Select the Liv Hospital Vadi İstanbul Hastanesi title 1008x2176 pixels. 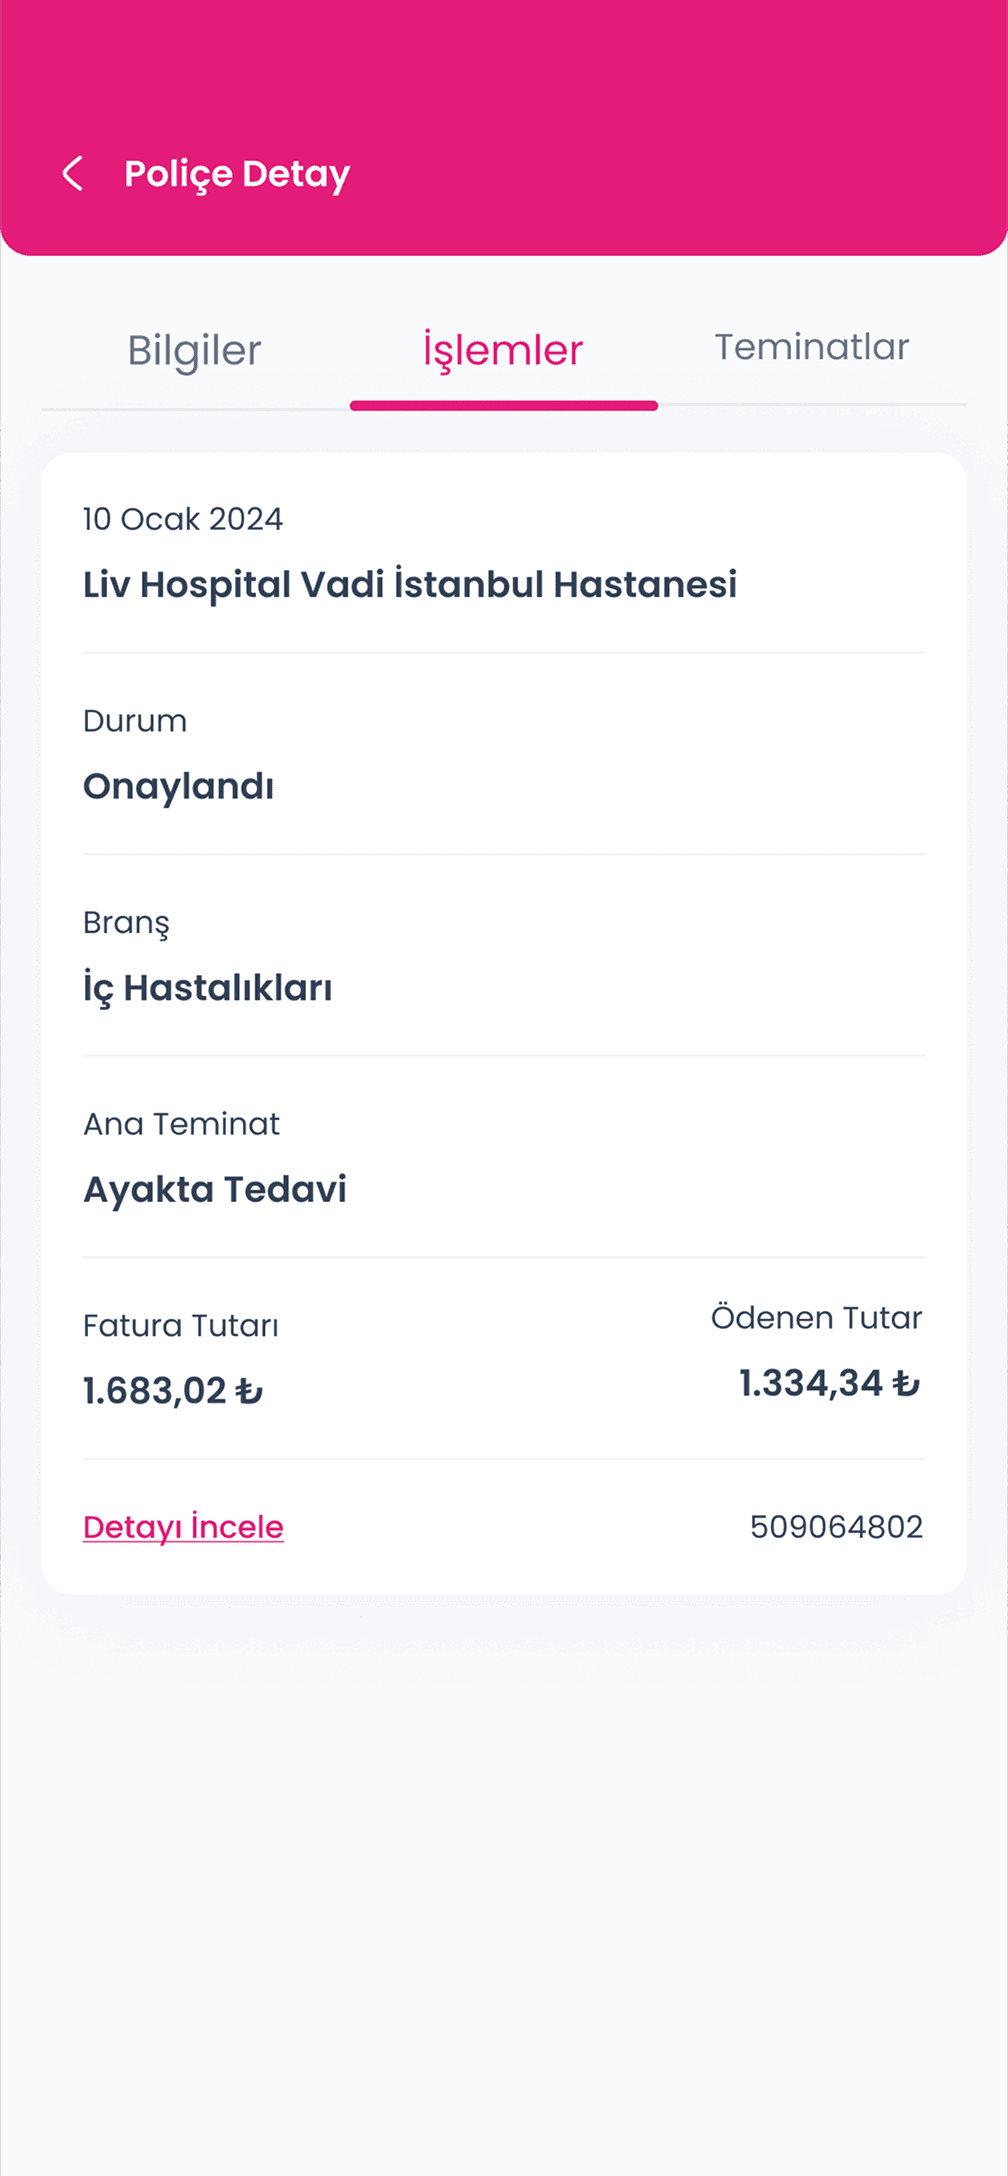(x=410, y=584)
